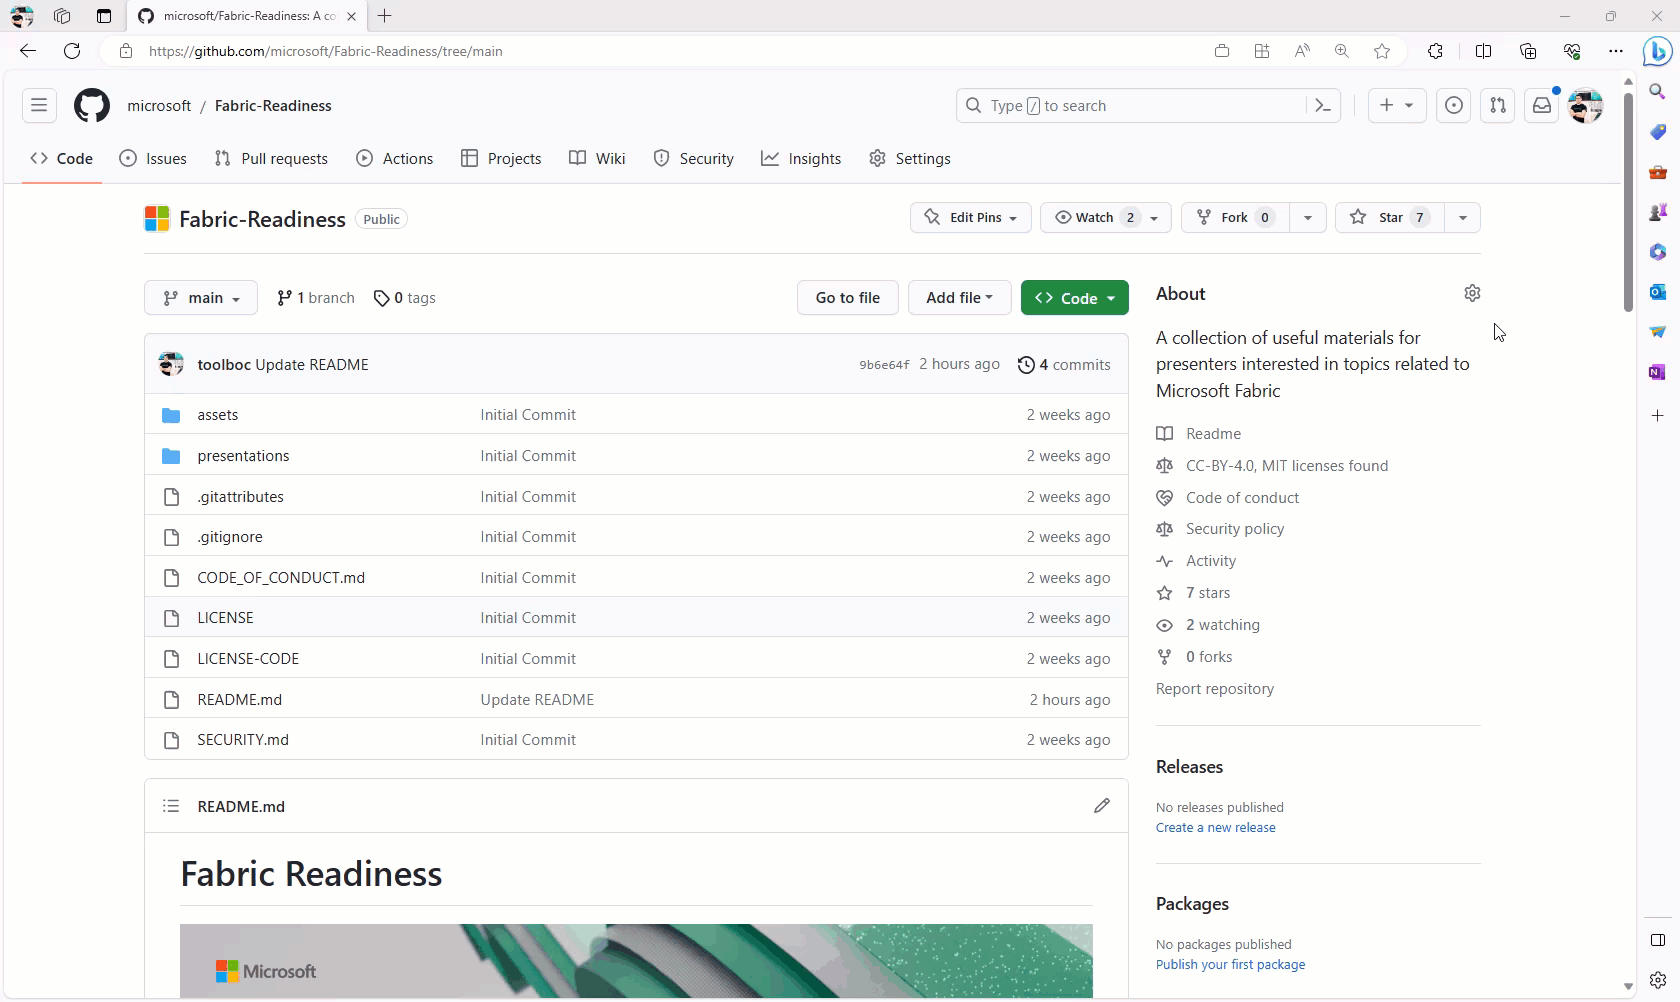Switch to the Insights tab
1680x1002 pixels.
(x=801, y=158)
